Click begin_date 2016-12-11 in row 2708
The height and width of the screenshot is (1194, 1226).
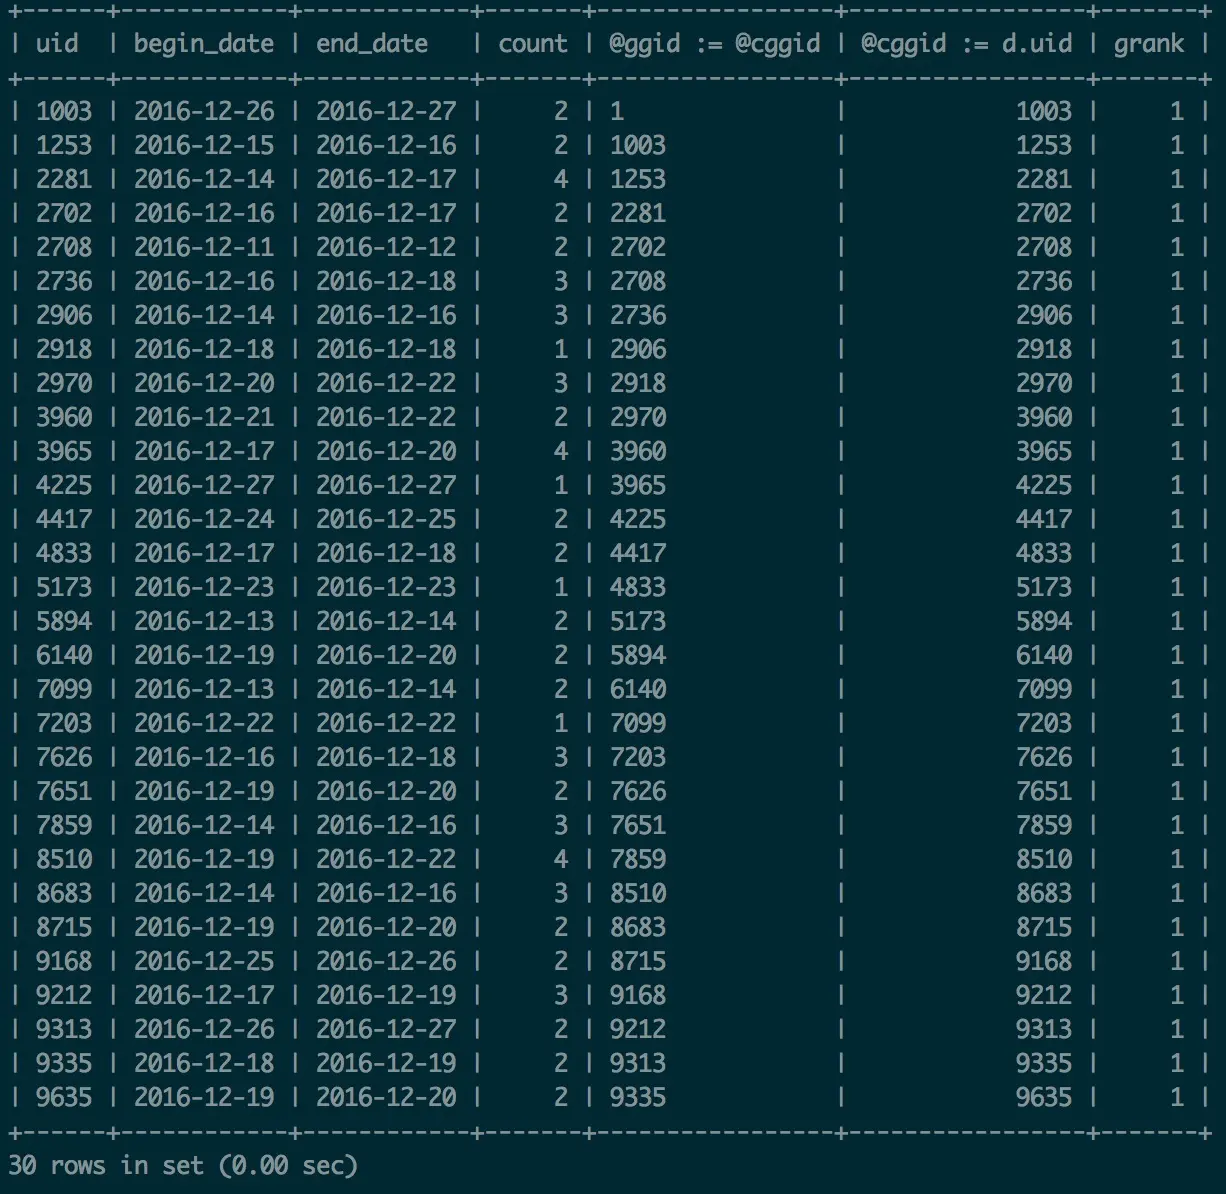click(204, 247)
